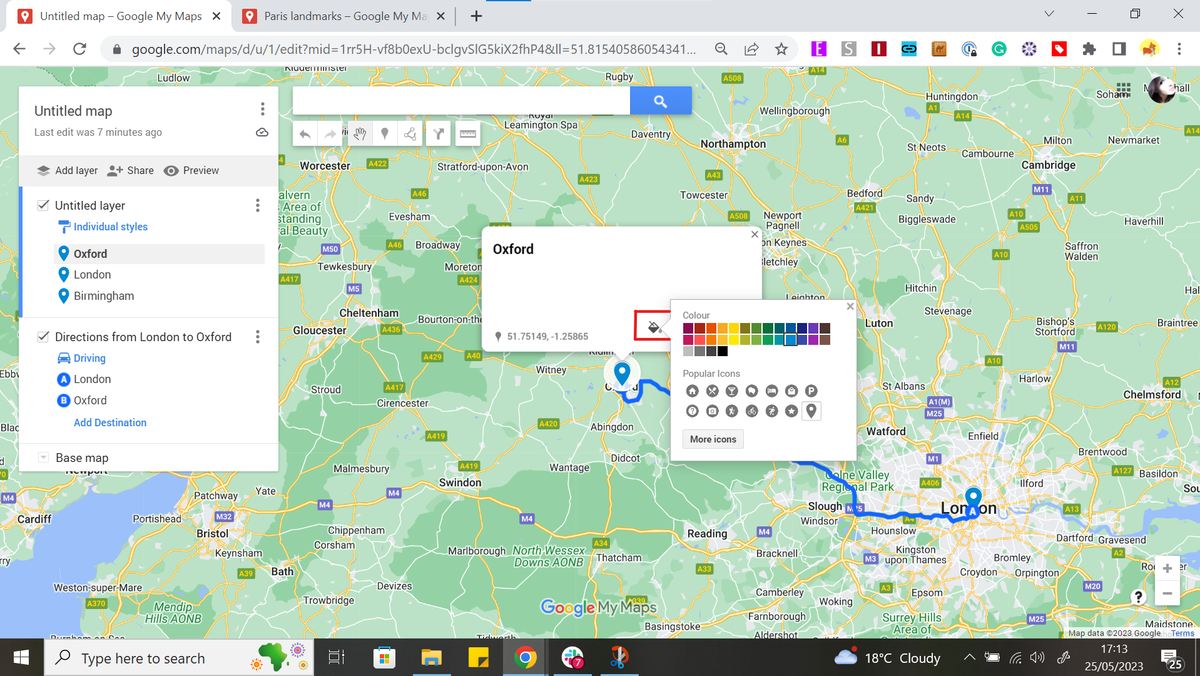Image resolution: width=1200 pixels, height=676 pixels.
Task: Click the More icons button
Action: pyautogui.click(x=712, y=439)
